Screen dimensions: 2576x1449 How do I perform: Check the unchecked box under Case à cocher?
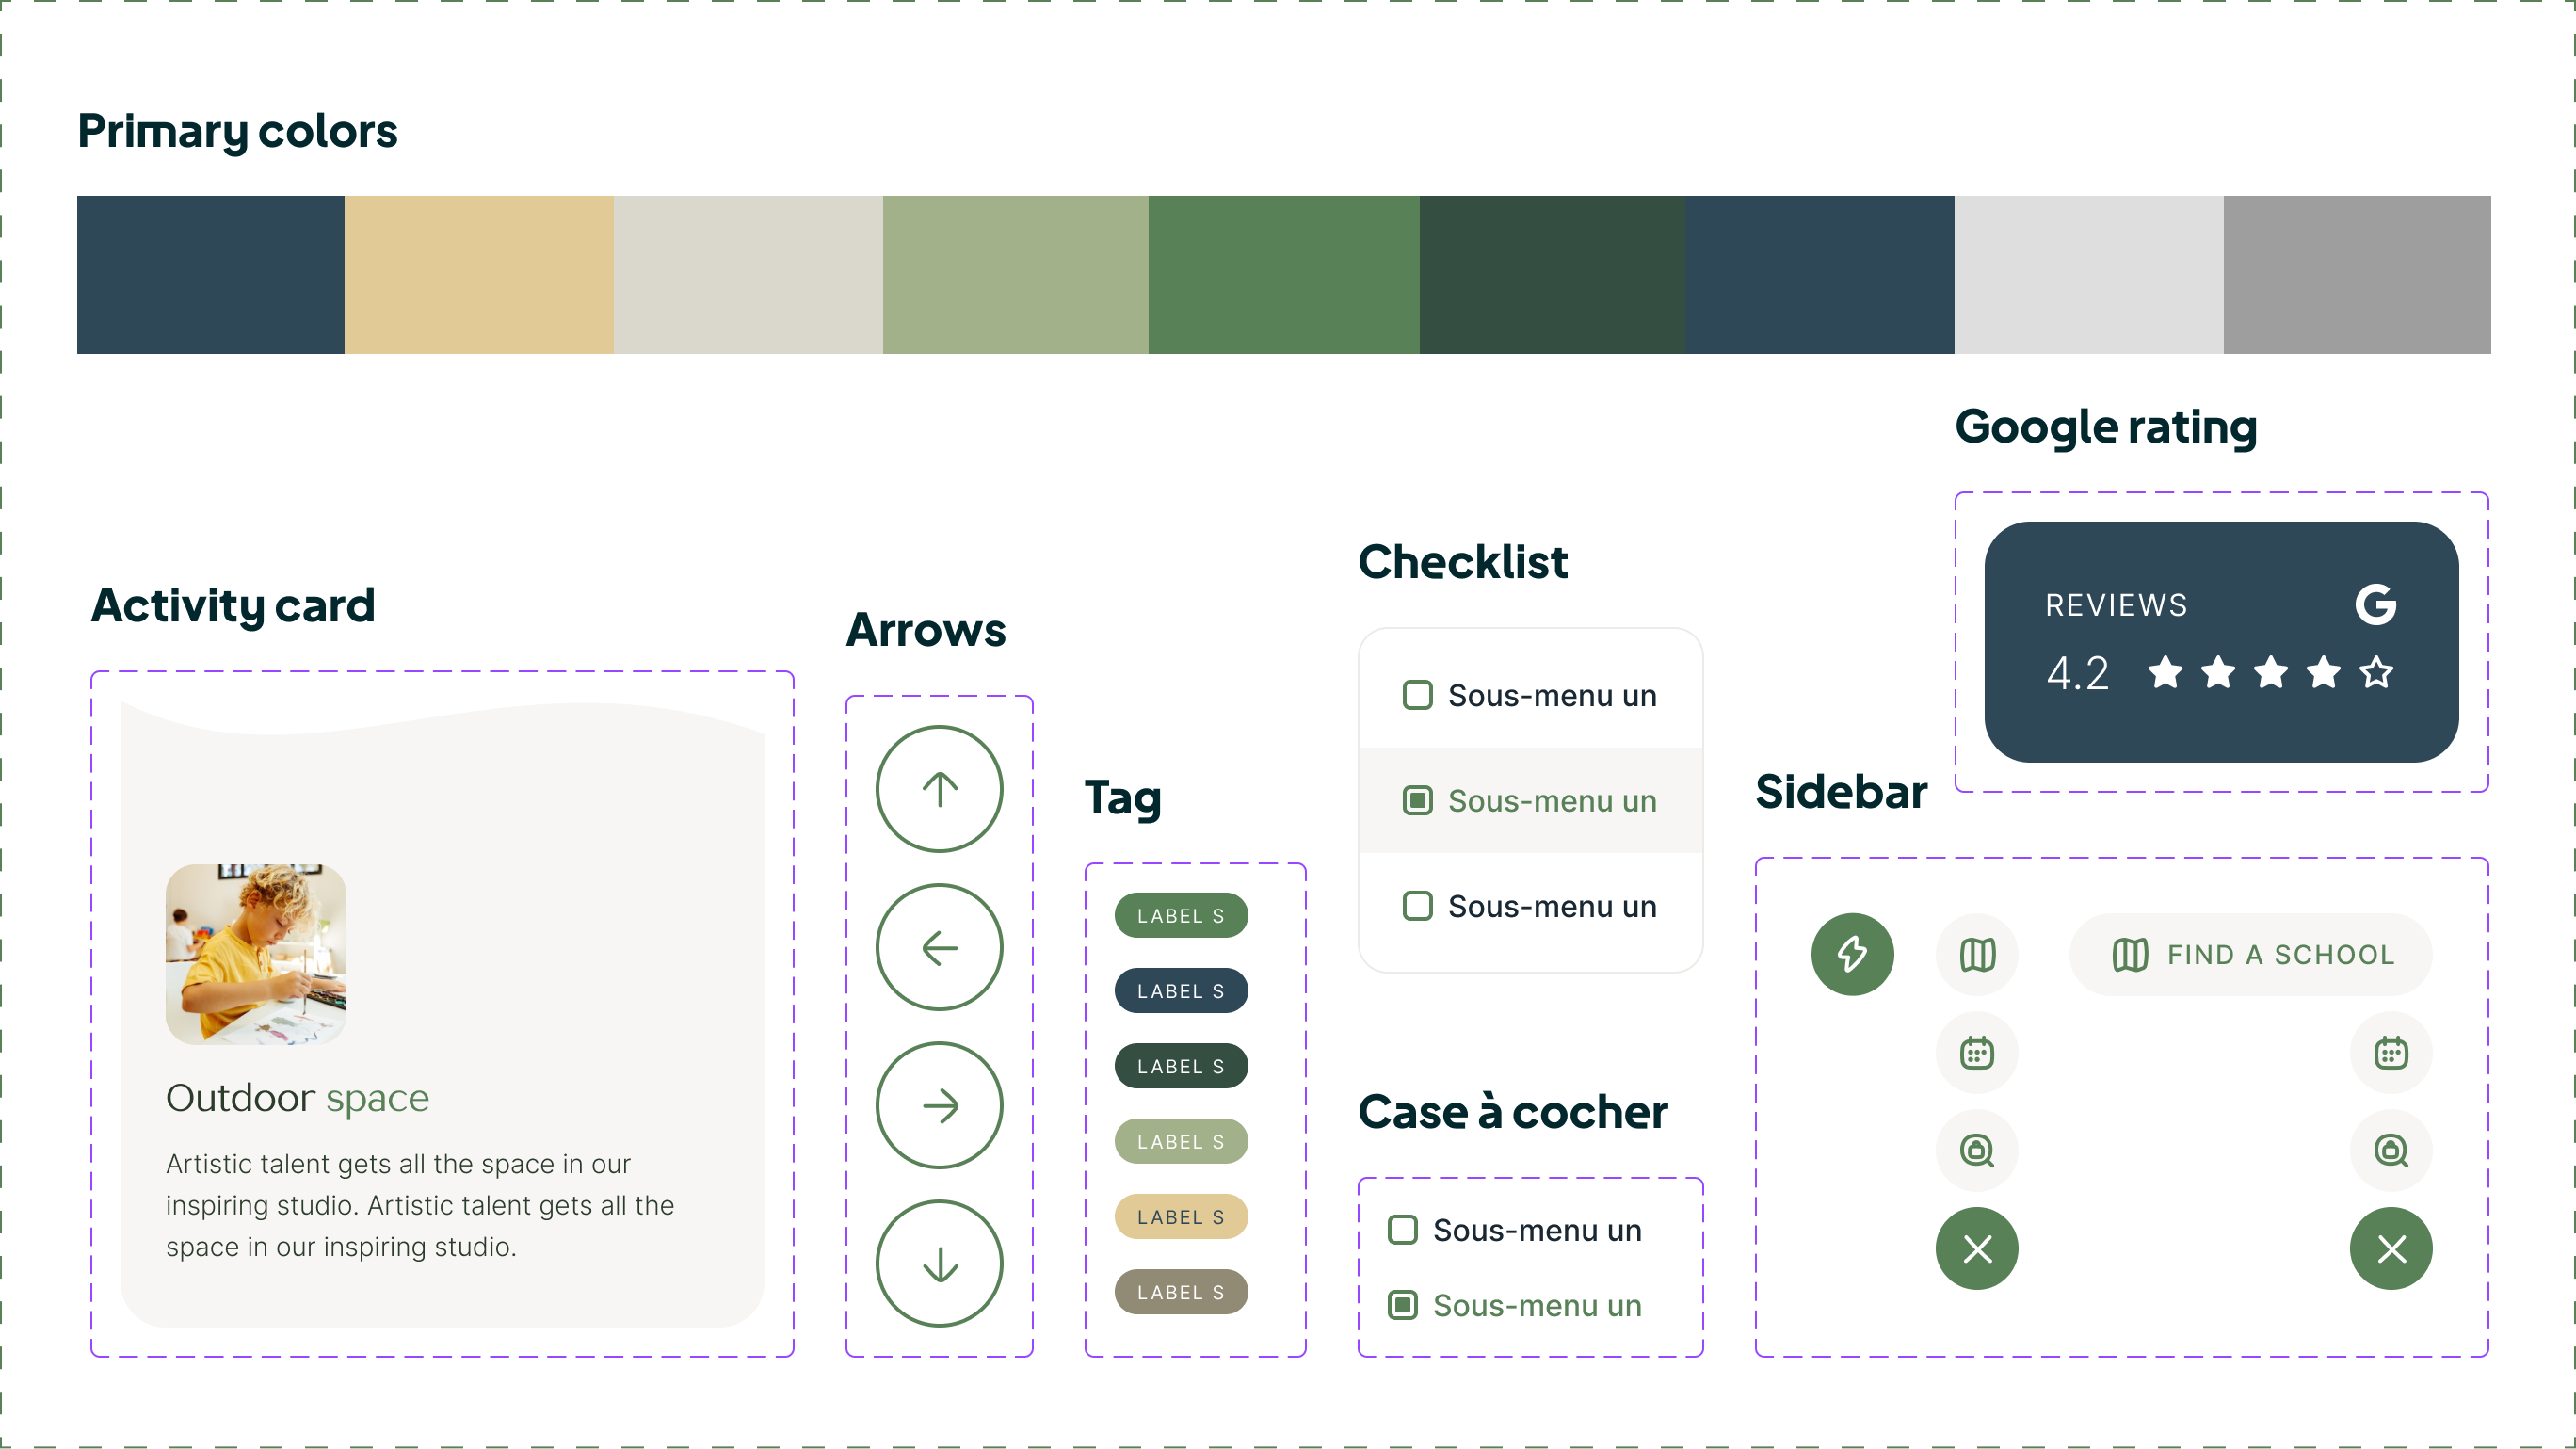pos(1402,1230)
